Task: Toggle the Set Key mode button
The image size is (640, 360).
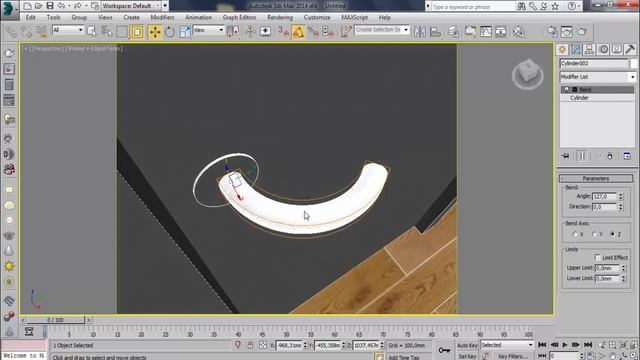Action: point(467,356)
